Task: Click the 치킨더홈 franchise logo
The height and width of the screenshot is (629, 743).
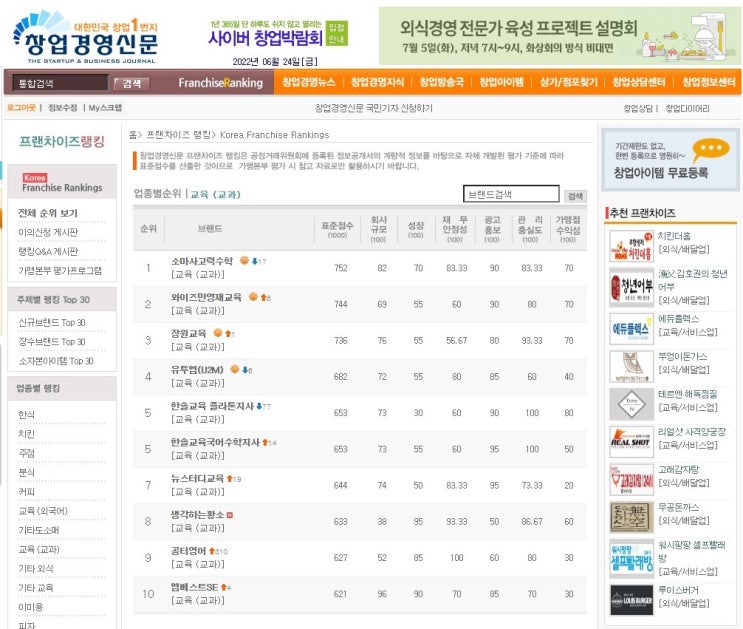Action: click(x=631, y=246)
